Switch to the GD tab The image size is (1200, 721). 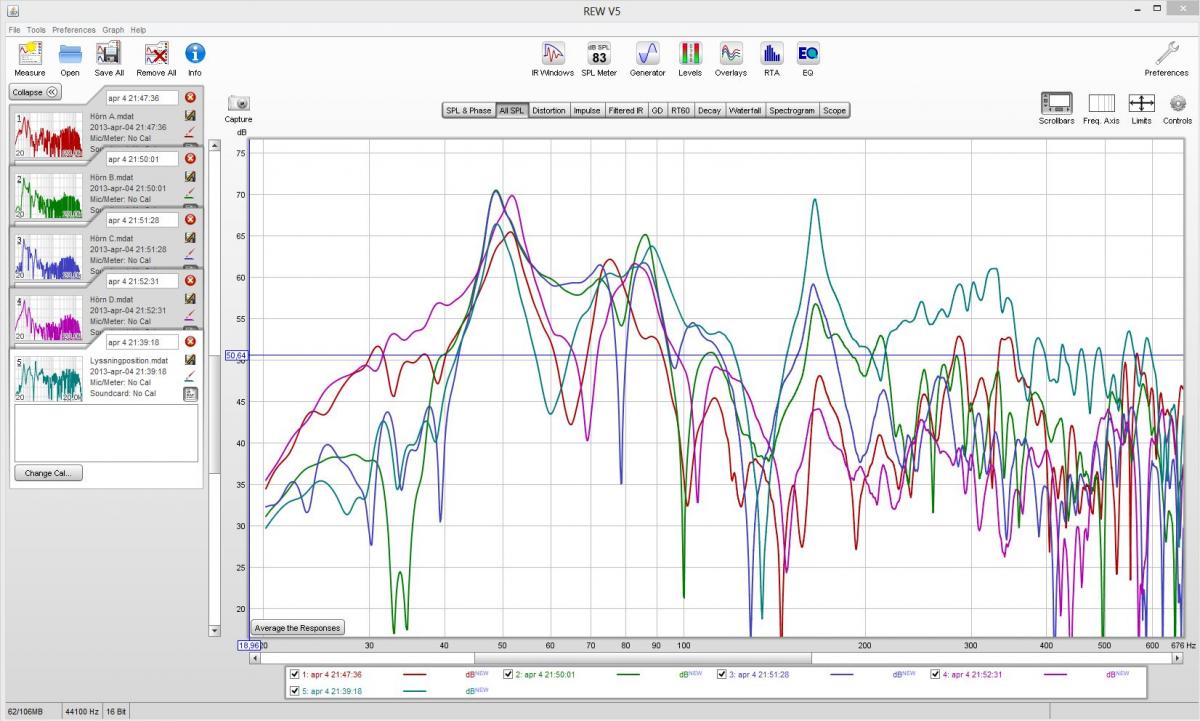(x=657, y=110)
